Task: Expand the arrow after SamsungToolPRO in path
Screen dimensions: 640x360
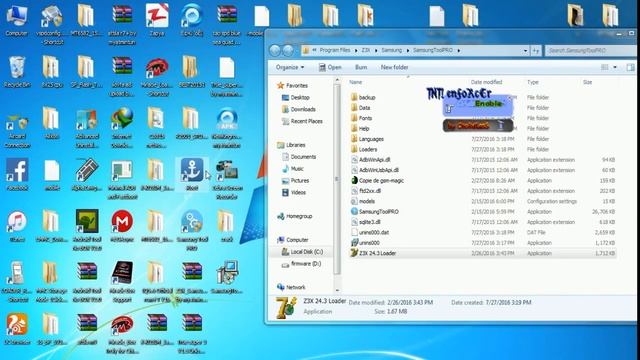Action: pyautogui.click(x=459, y=50)
